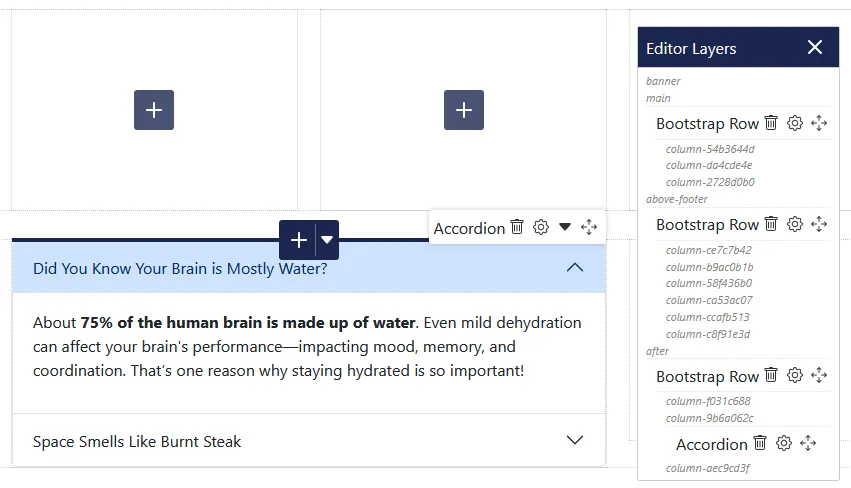Open Accordion settings gear in floating toolbar
The width and height of the screenshot is (851, 488).
[x=541, y=227]
